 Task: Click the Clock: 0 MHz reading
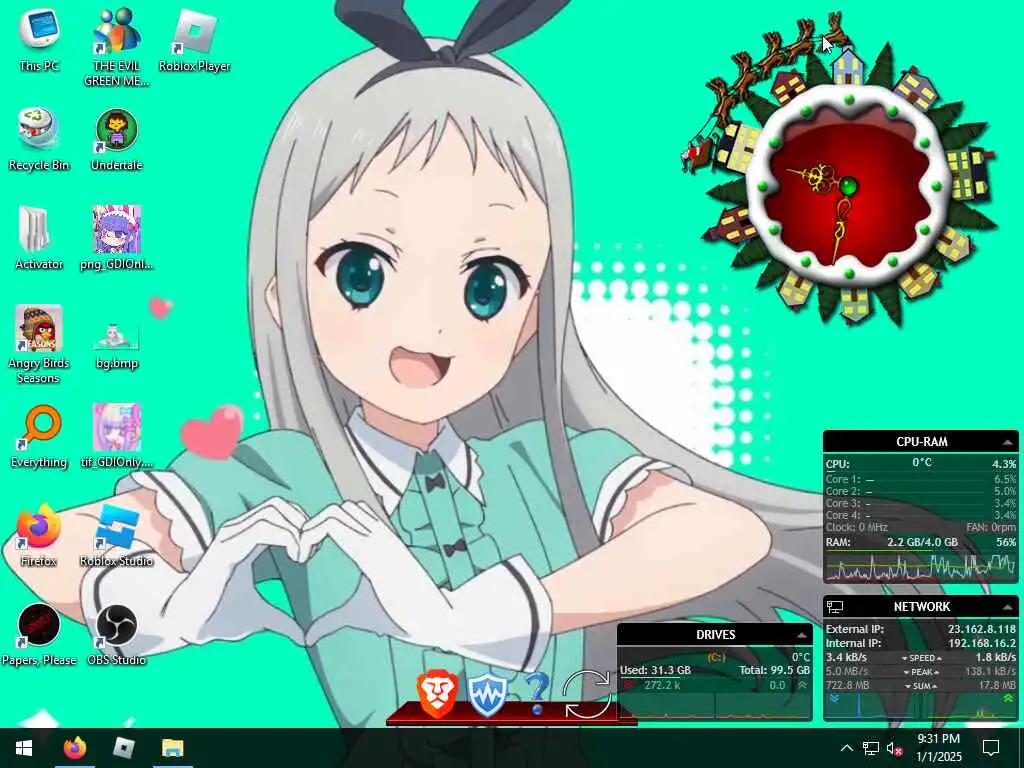coord(856,527)
